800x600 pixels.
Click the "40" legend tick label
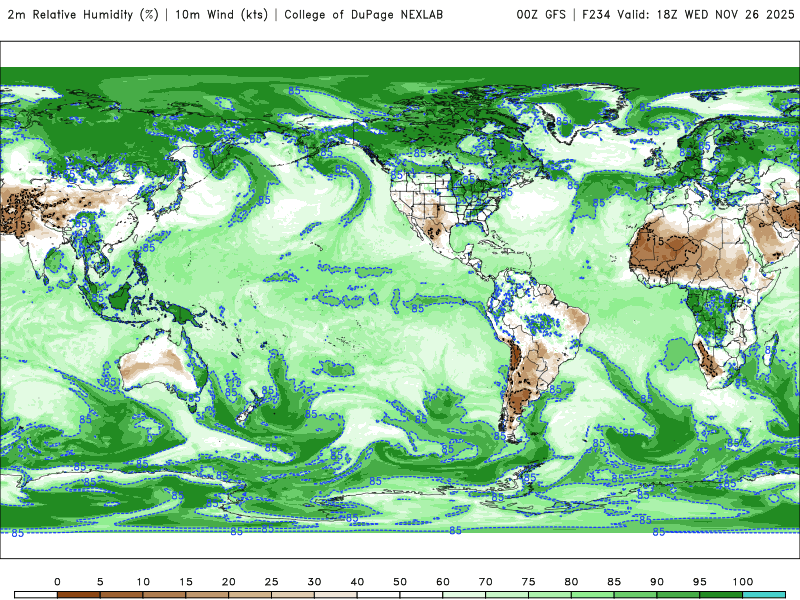[x=357, y=582]
